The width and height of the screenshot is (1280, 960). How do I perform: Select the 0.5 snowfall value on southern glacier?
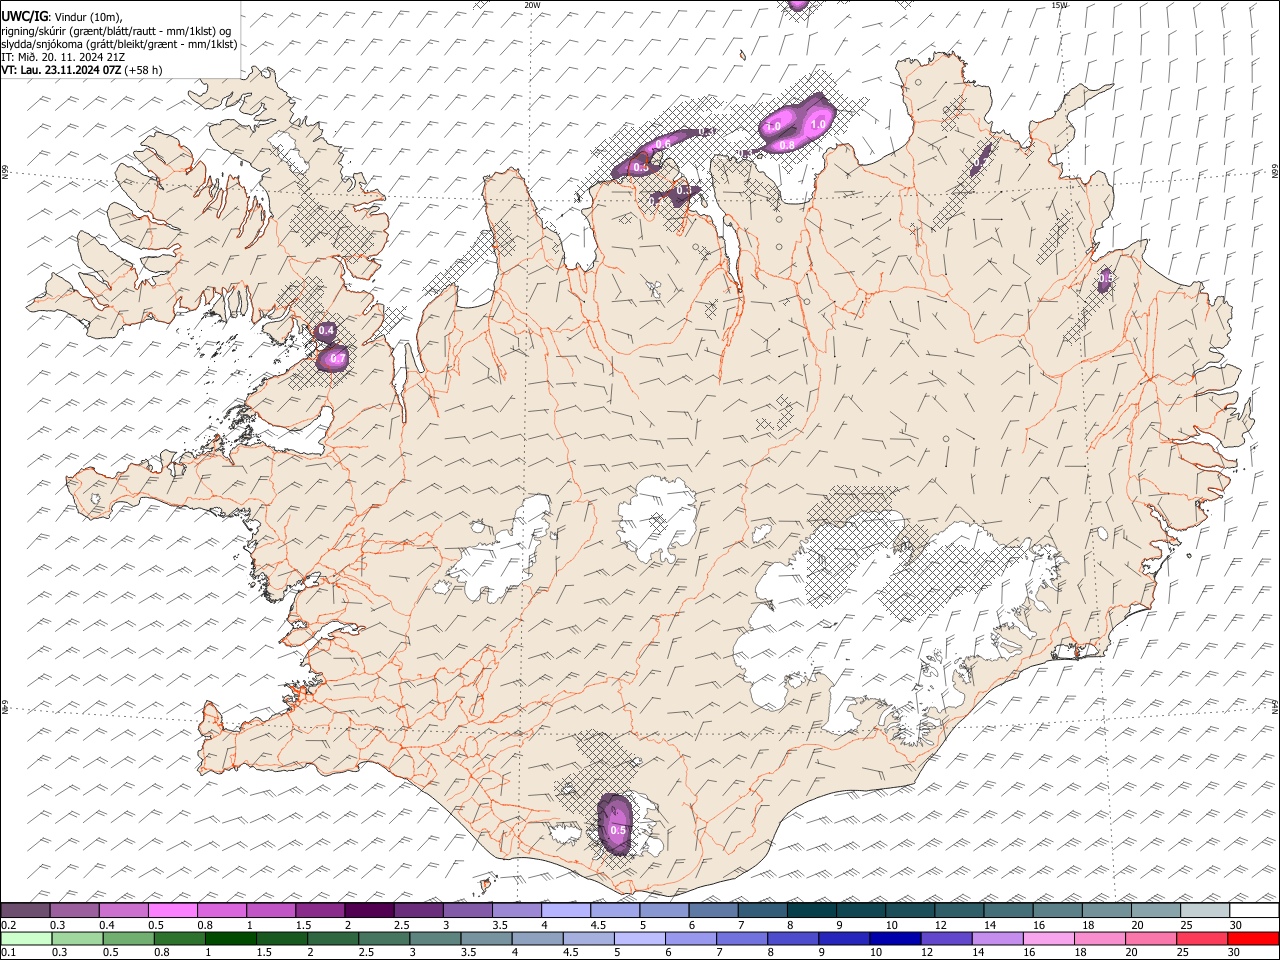[618, 830]
